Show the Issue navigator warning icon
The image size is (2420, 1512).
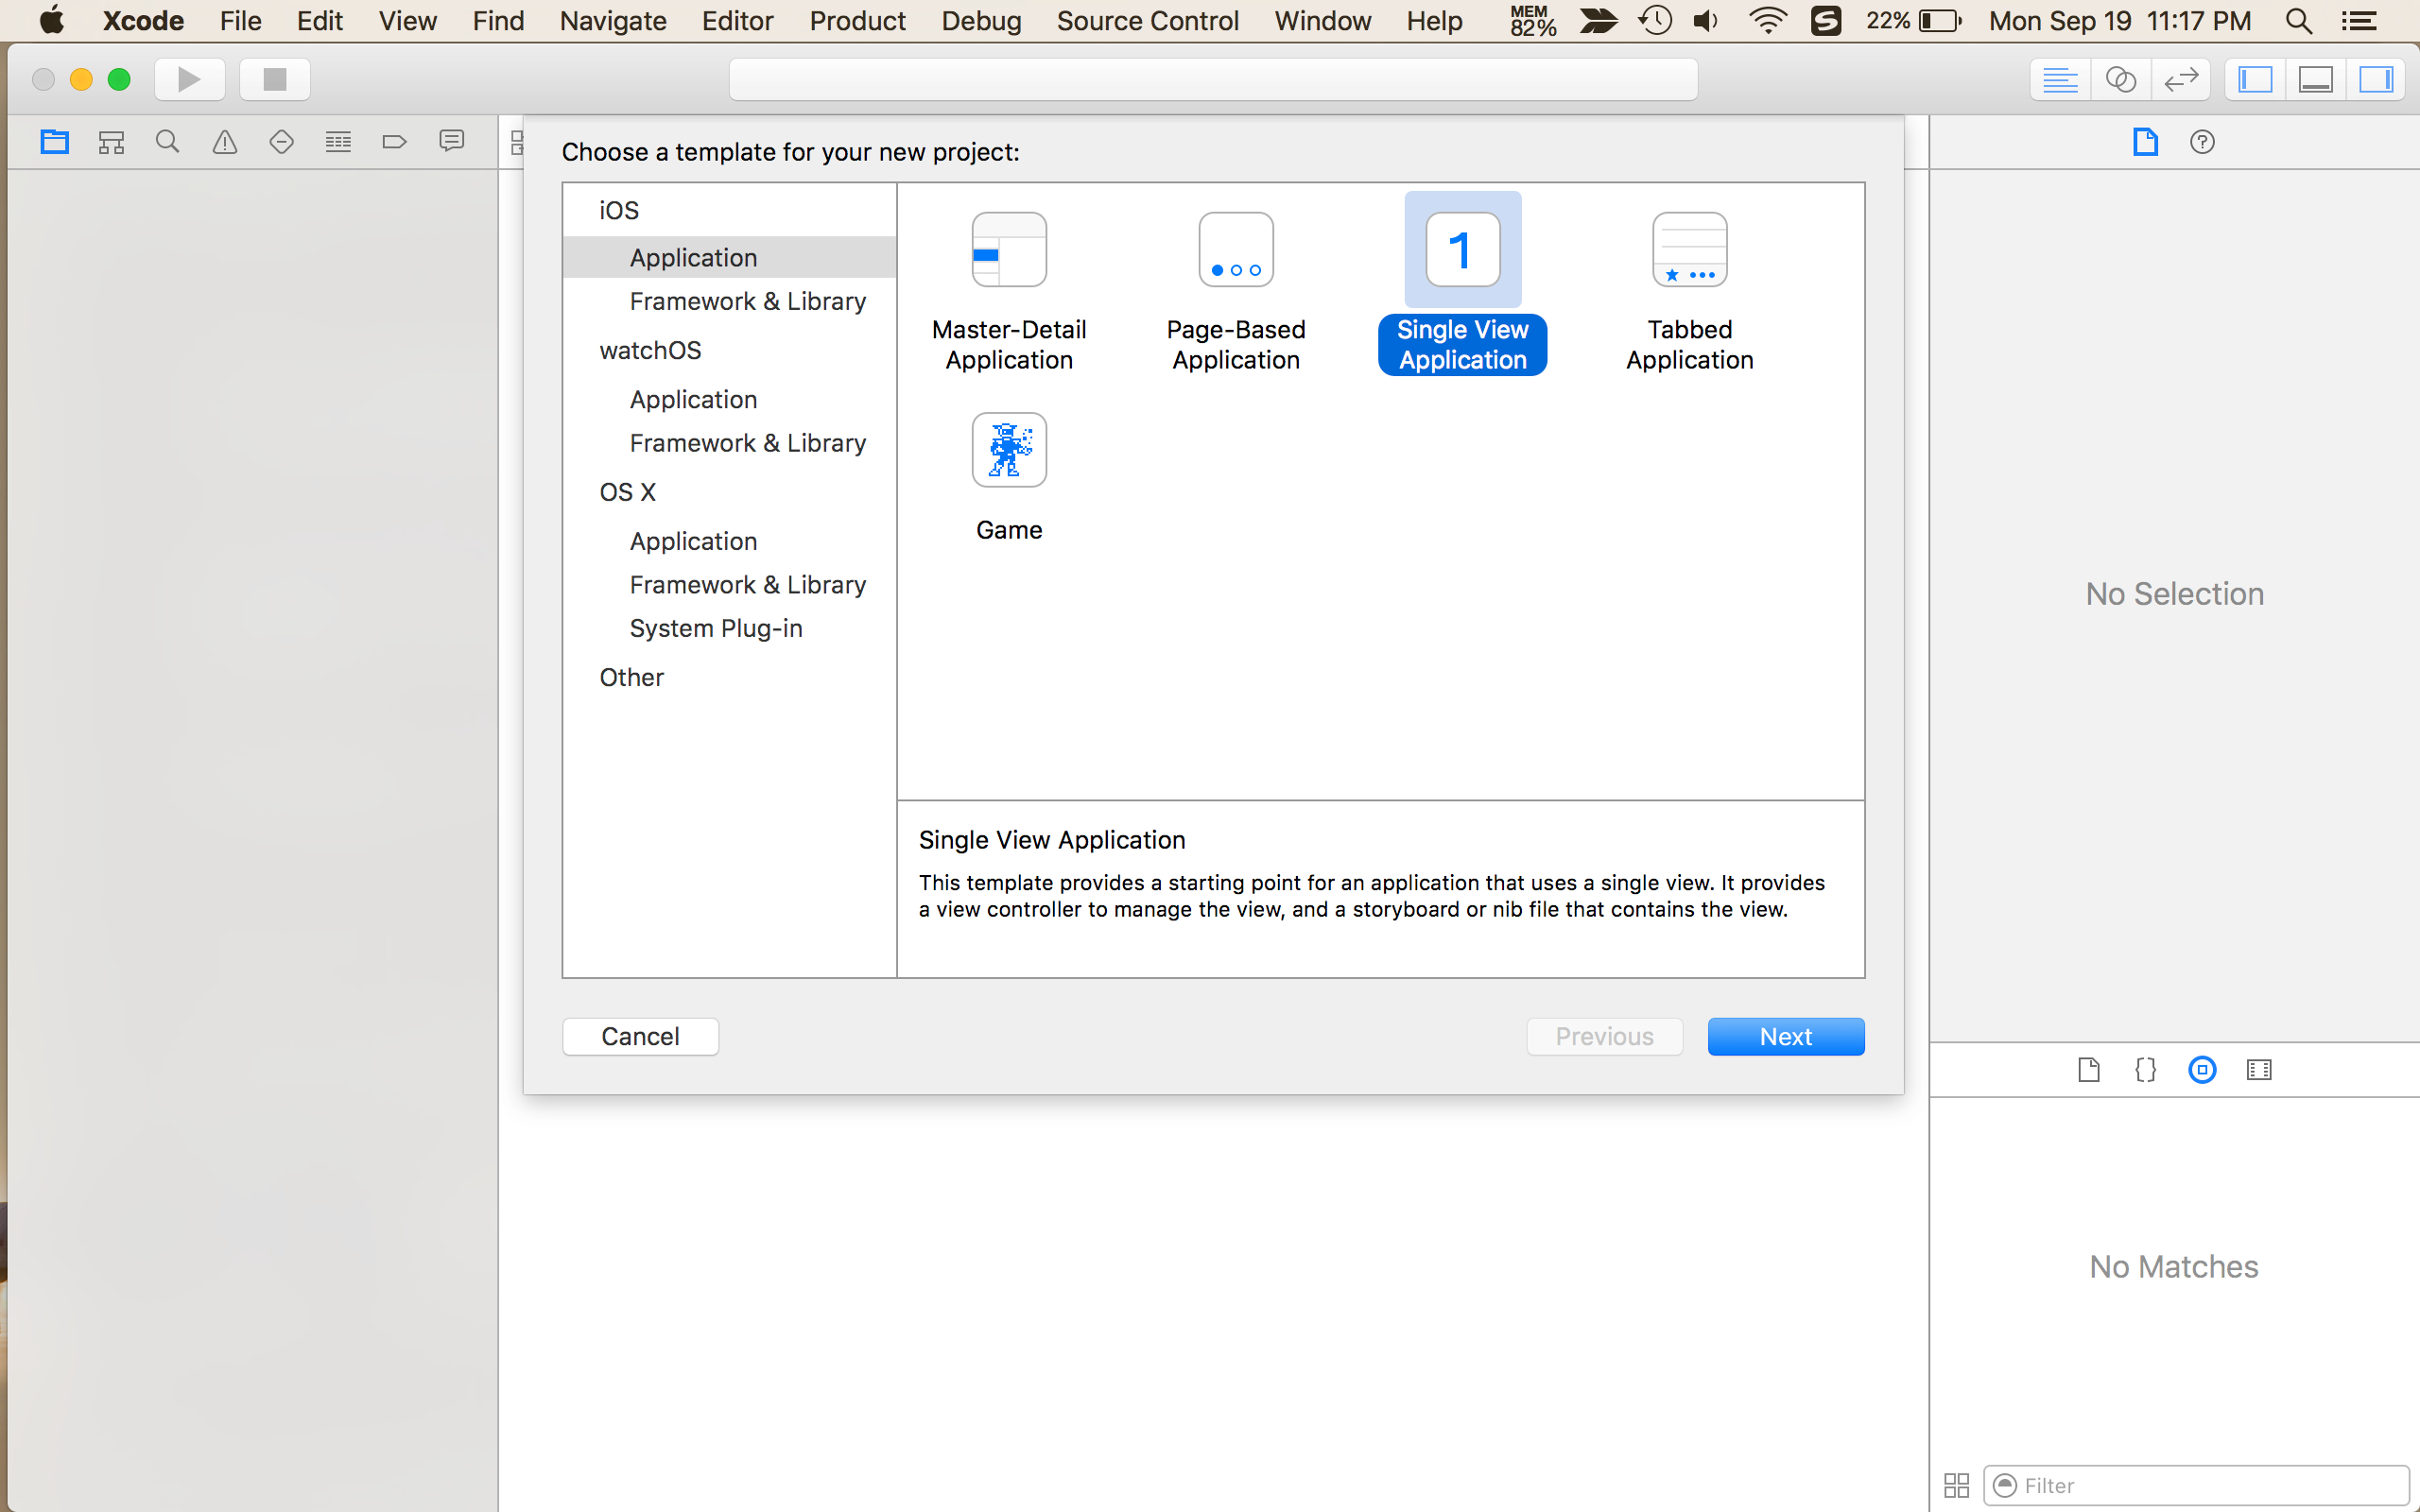225,142
